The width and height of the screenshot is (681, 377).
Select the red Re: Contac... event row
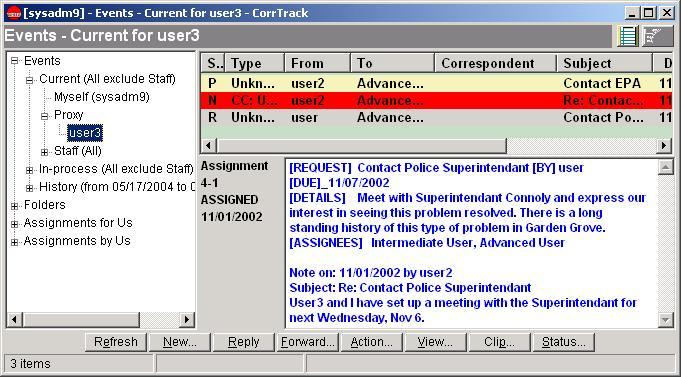point(436,100)
